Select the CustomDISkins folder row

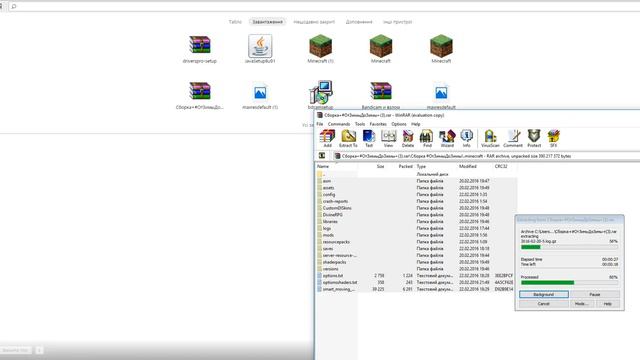point(416,208)
